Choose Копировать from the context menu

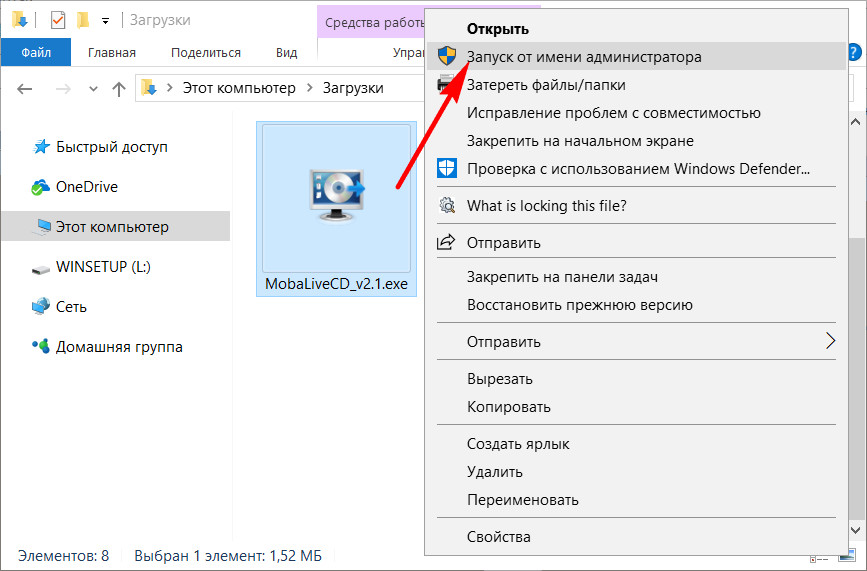coord(508,407)
